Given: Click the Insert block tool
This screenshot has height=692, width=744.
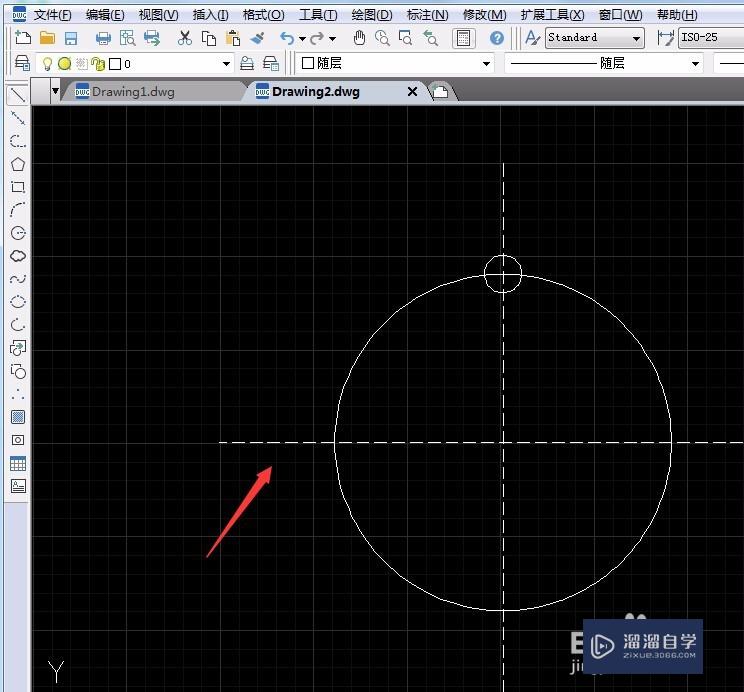Looking at the screenshot, I should coord(18,348).
